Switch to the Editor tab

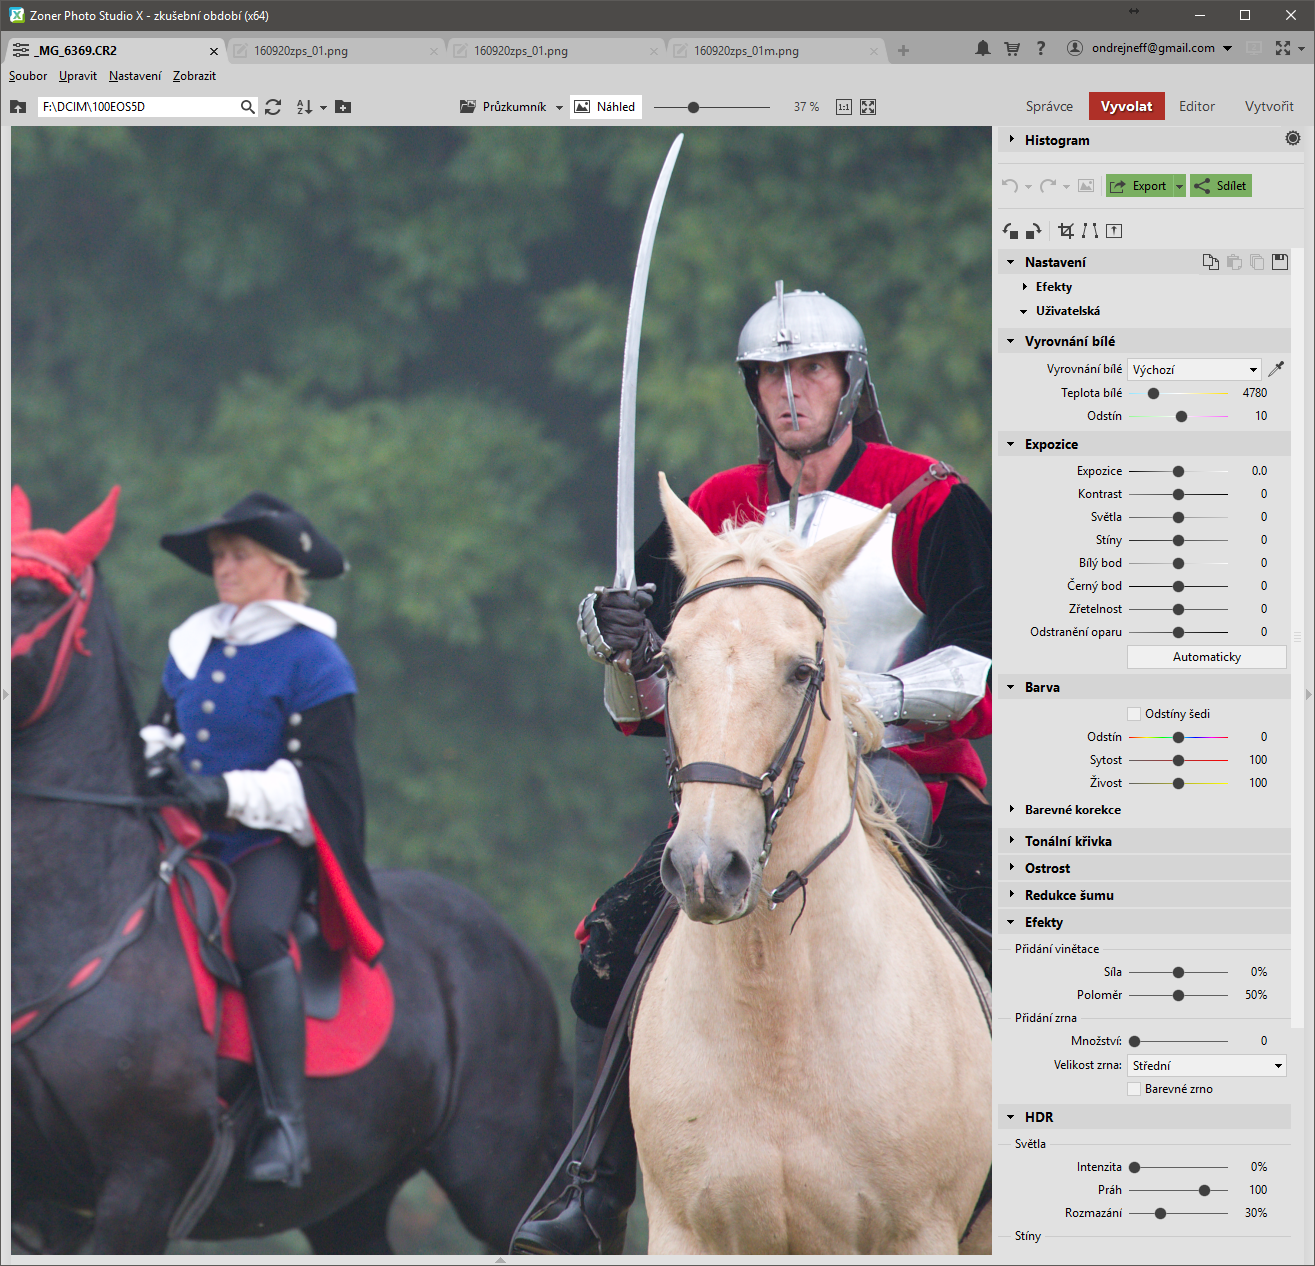[x=1196, y=106]
